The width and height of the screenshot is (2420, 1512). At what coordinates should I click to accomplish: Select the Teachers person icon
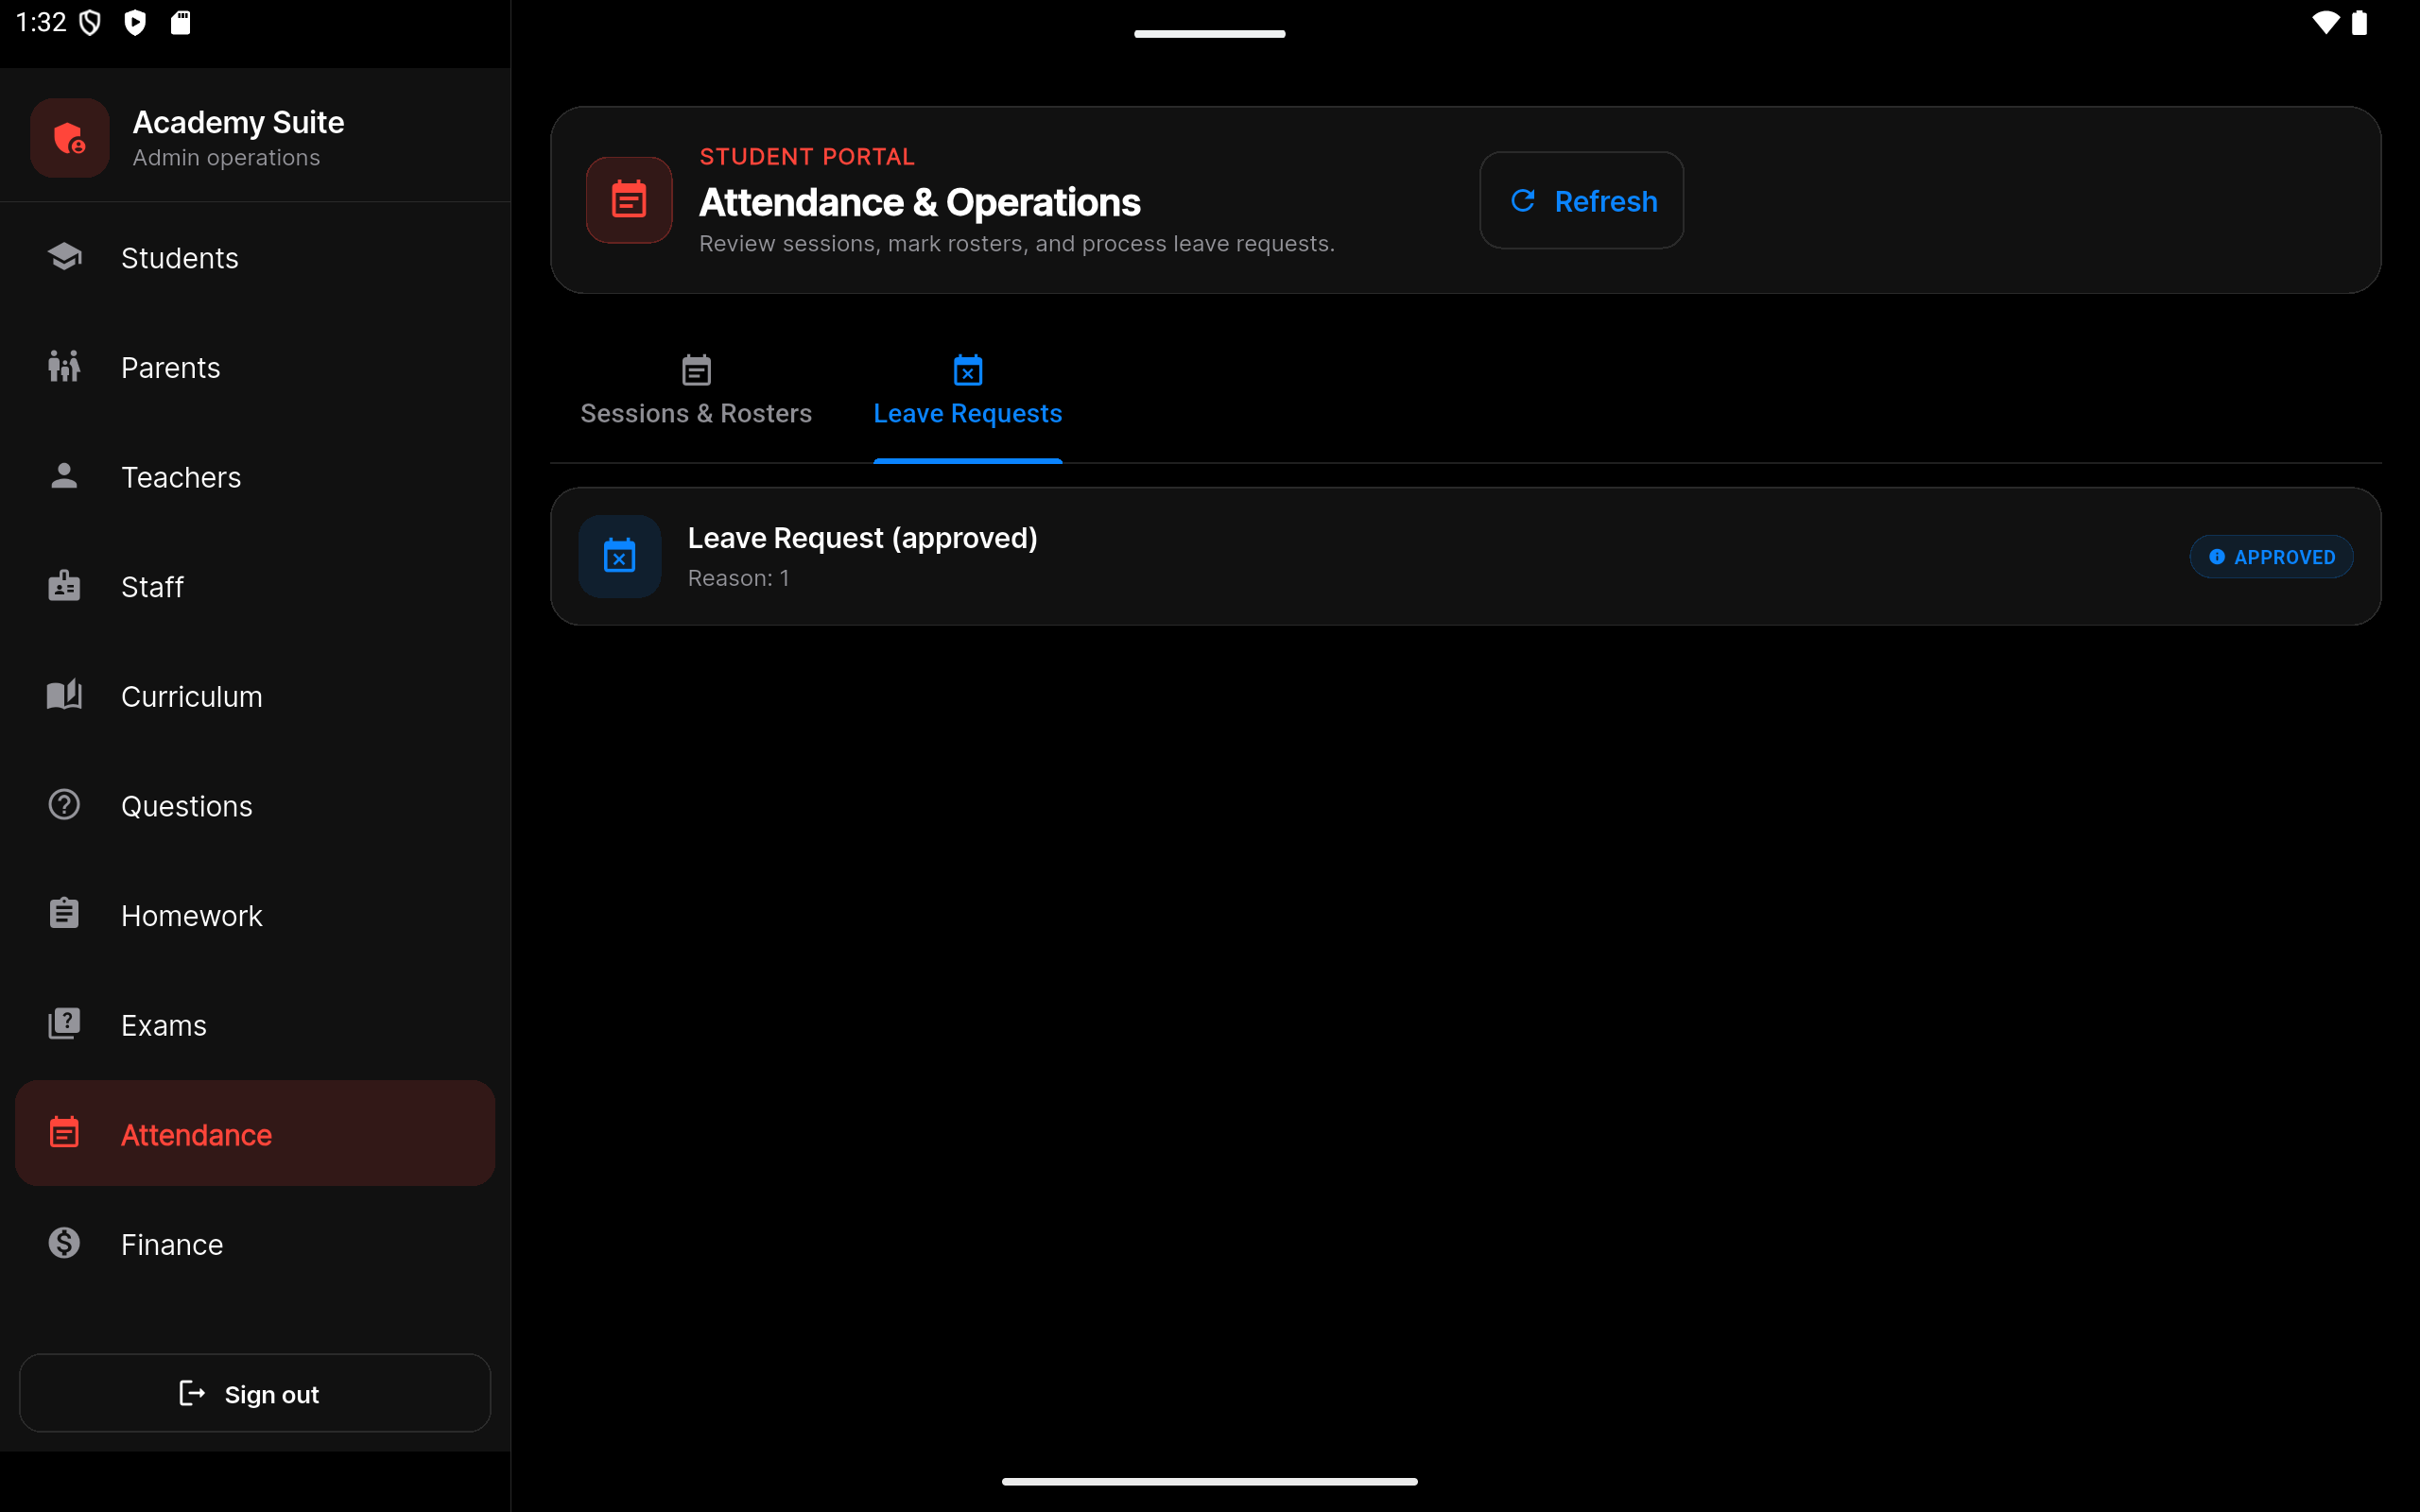[x=64, y=476]
